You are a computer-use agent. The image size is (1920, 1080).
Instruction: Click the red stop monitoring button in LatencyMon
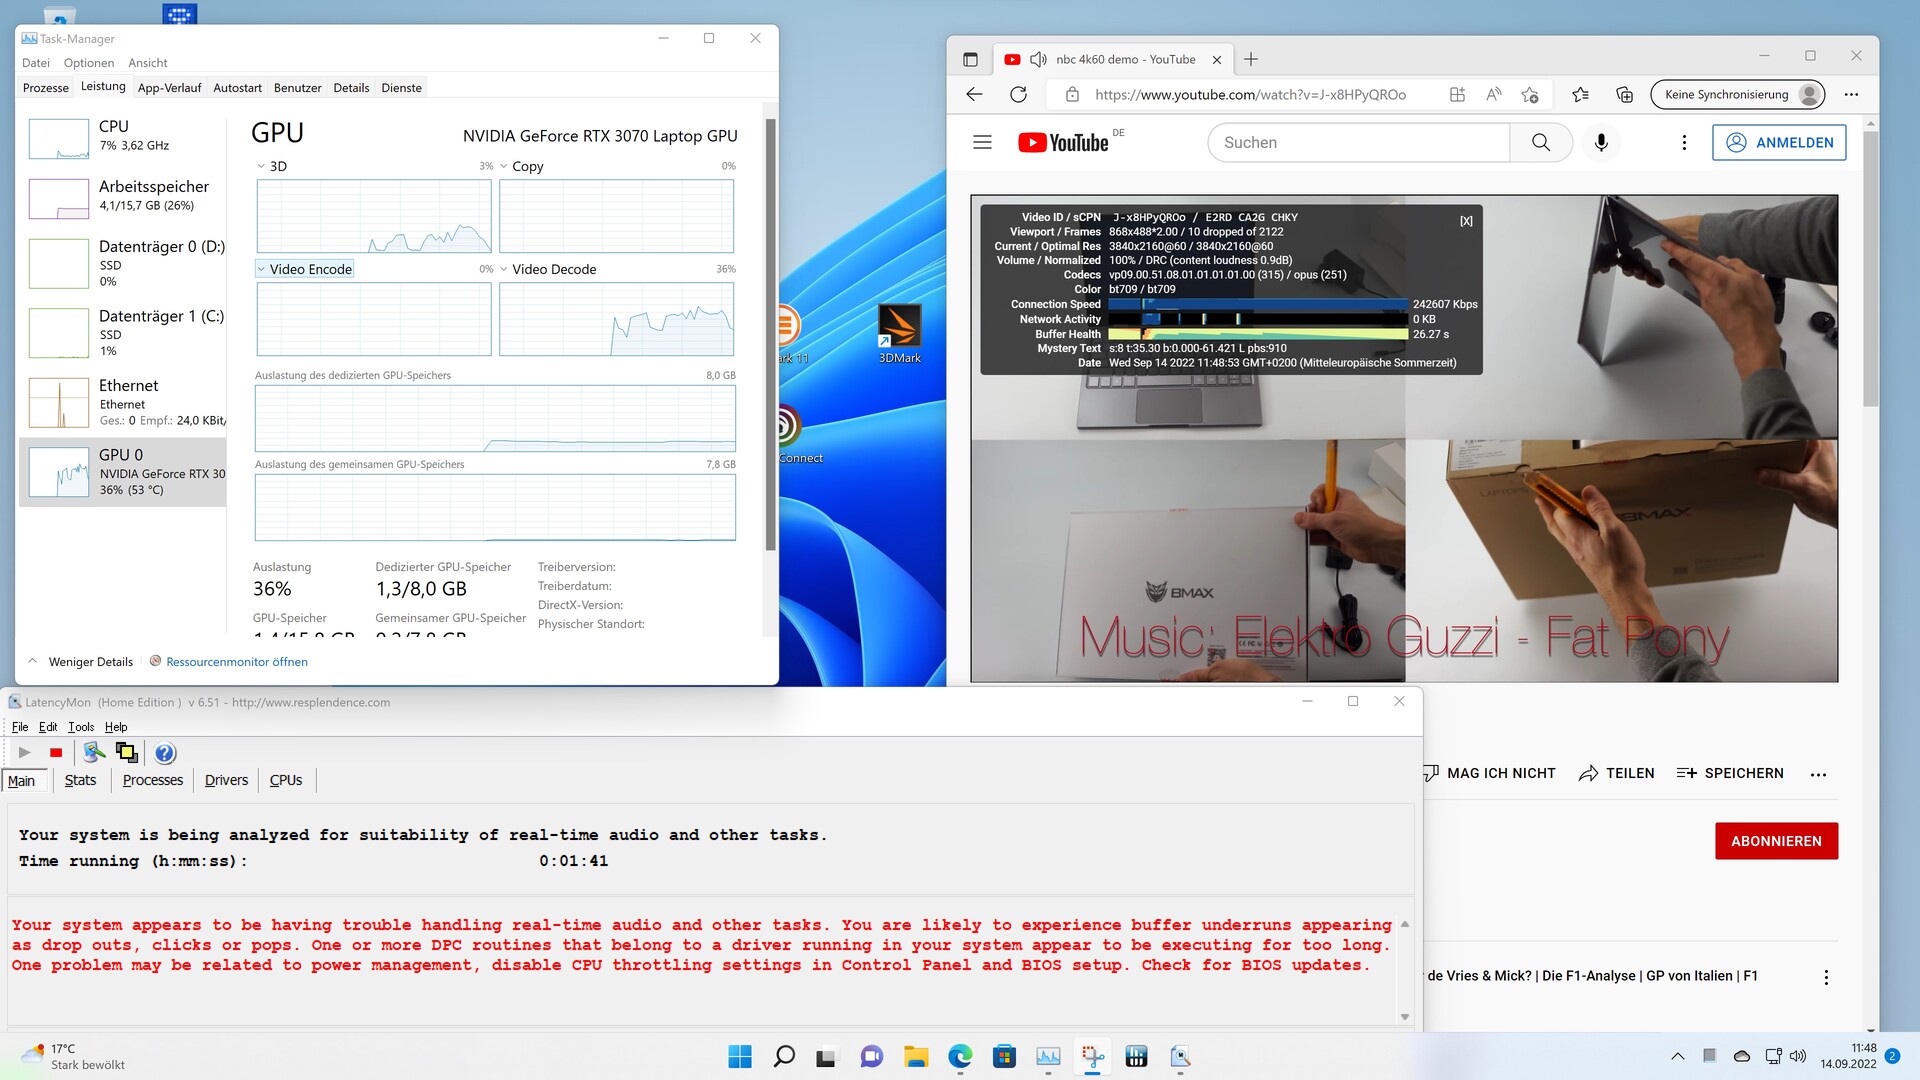pyautogui.click(x=56, y=753)
